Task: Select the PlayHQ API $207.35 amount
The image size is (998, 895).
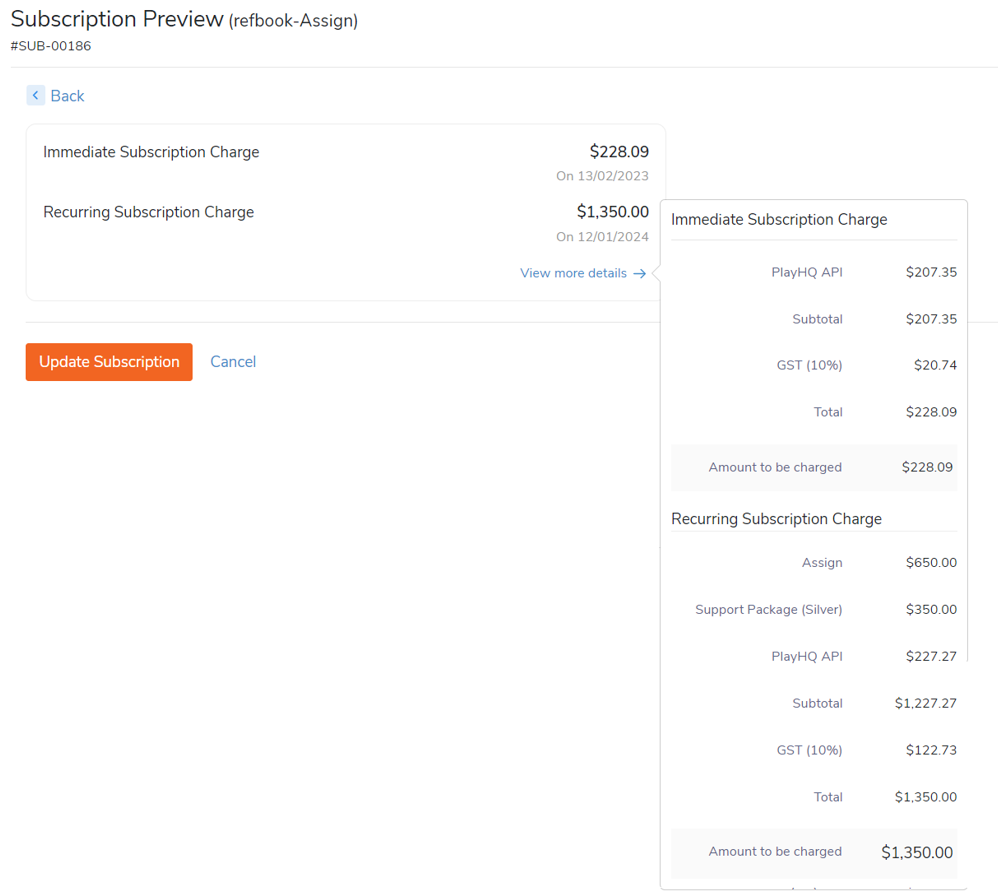Action: pyautogui.click(x=930, y=272)
